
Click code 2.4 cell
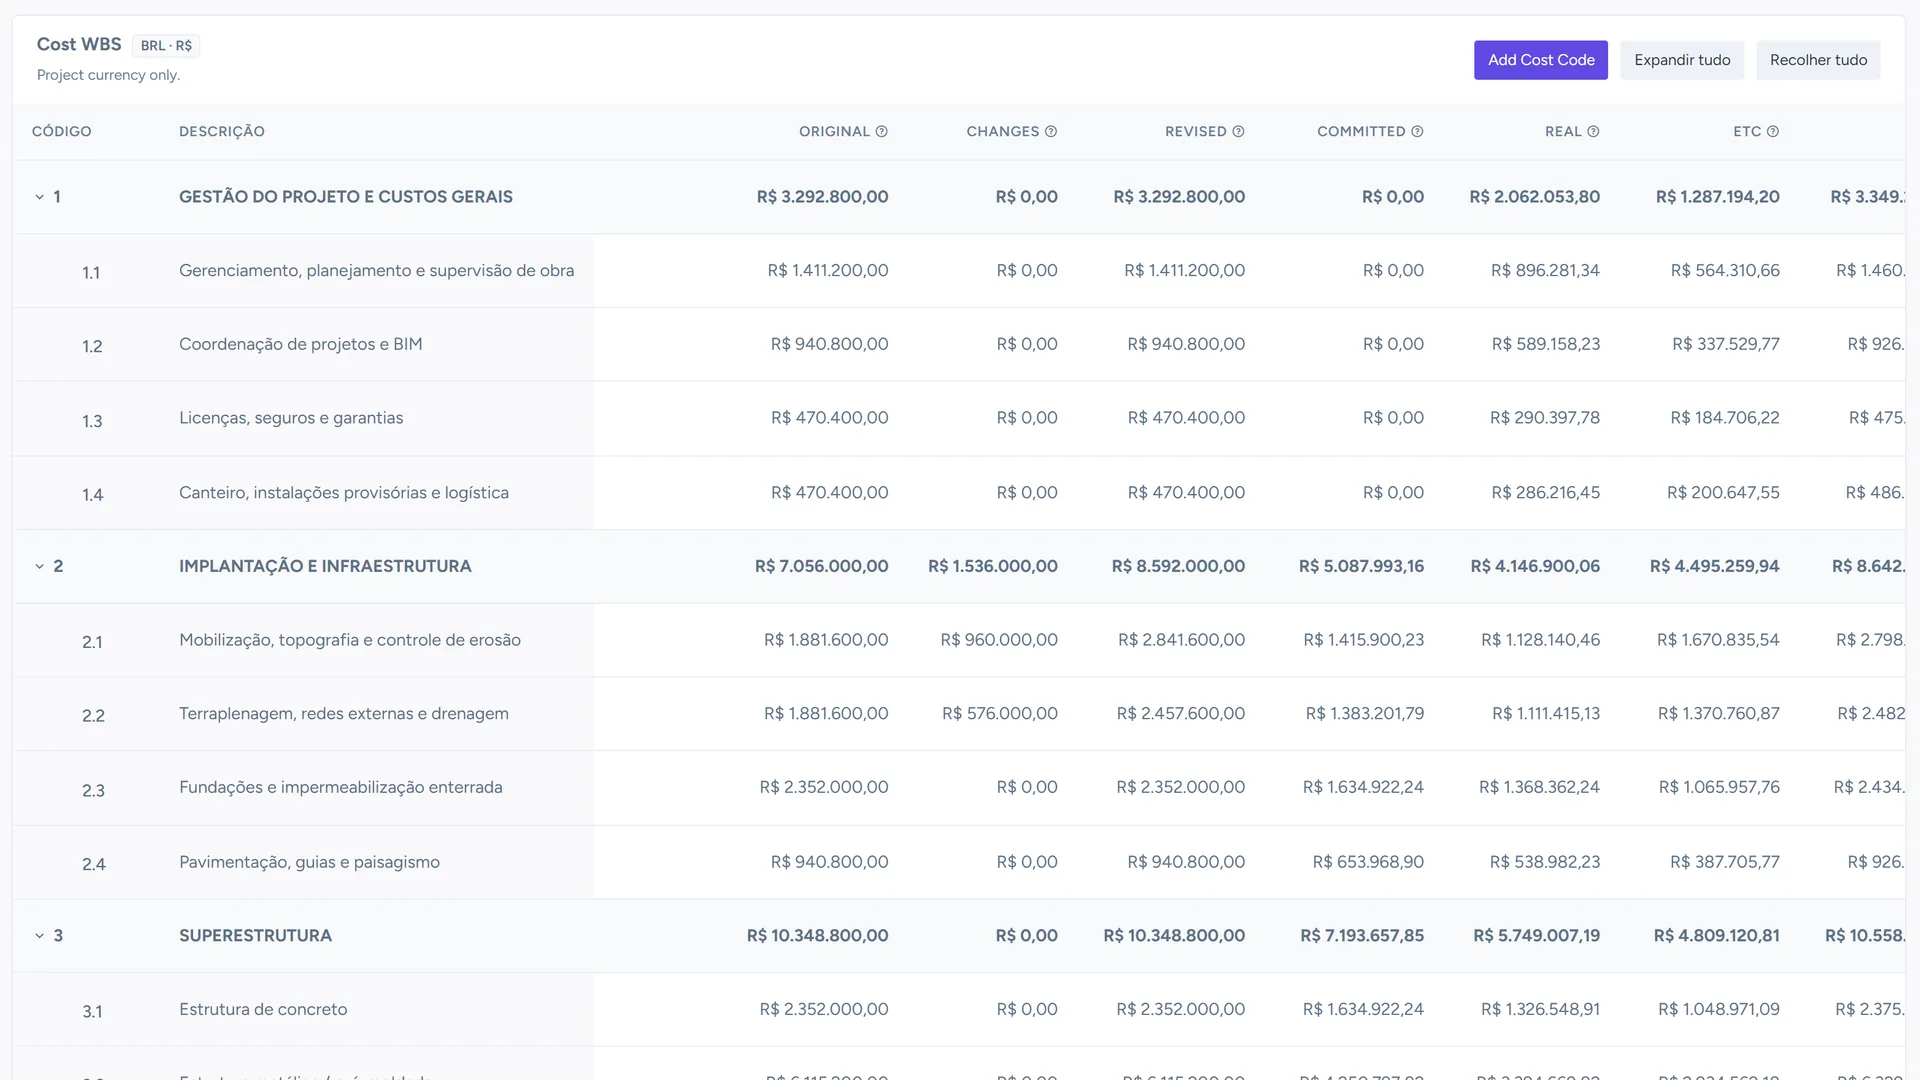coord(94,864)
